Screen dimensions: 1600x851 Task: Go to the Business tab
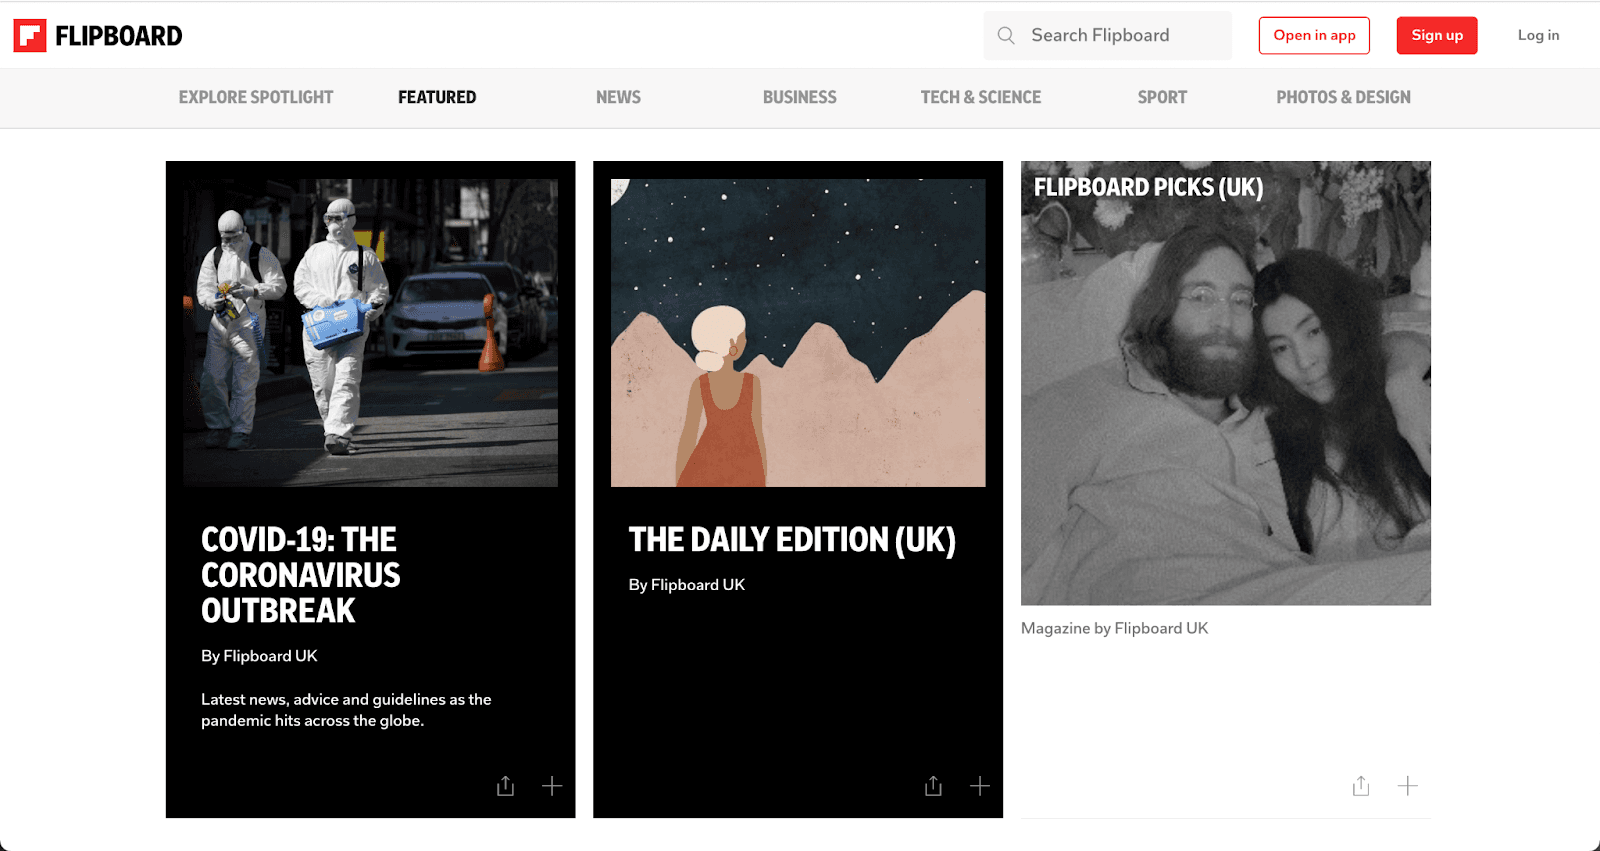pos(800,97)
